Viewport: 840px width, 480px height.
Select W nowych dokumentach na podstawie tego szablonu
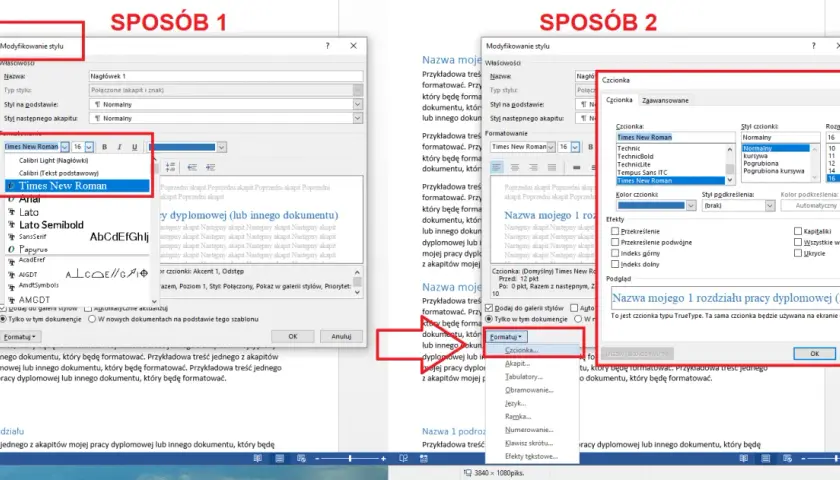pyautogui.click(x=92, y=319)
